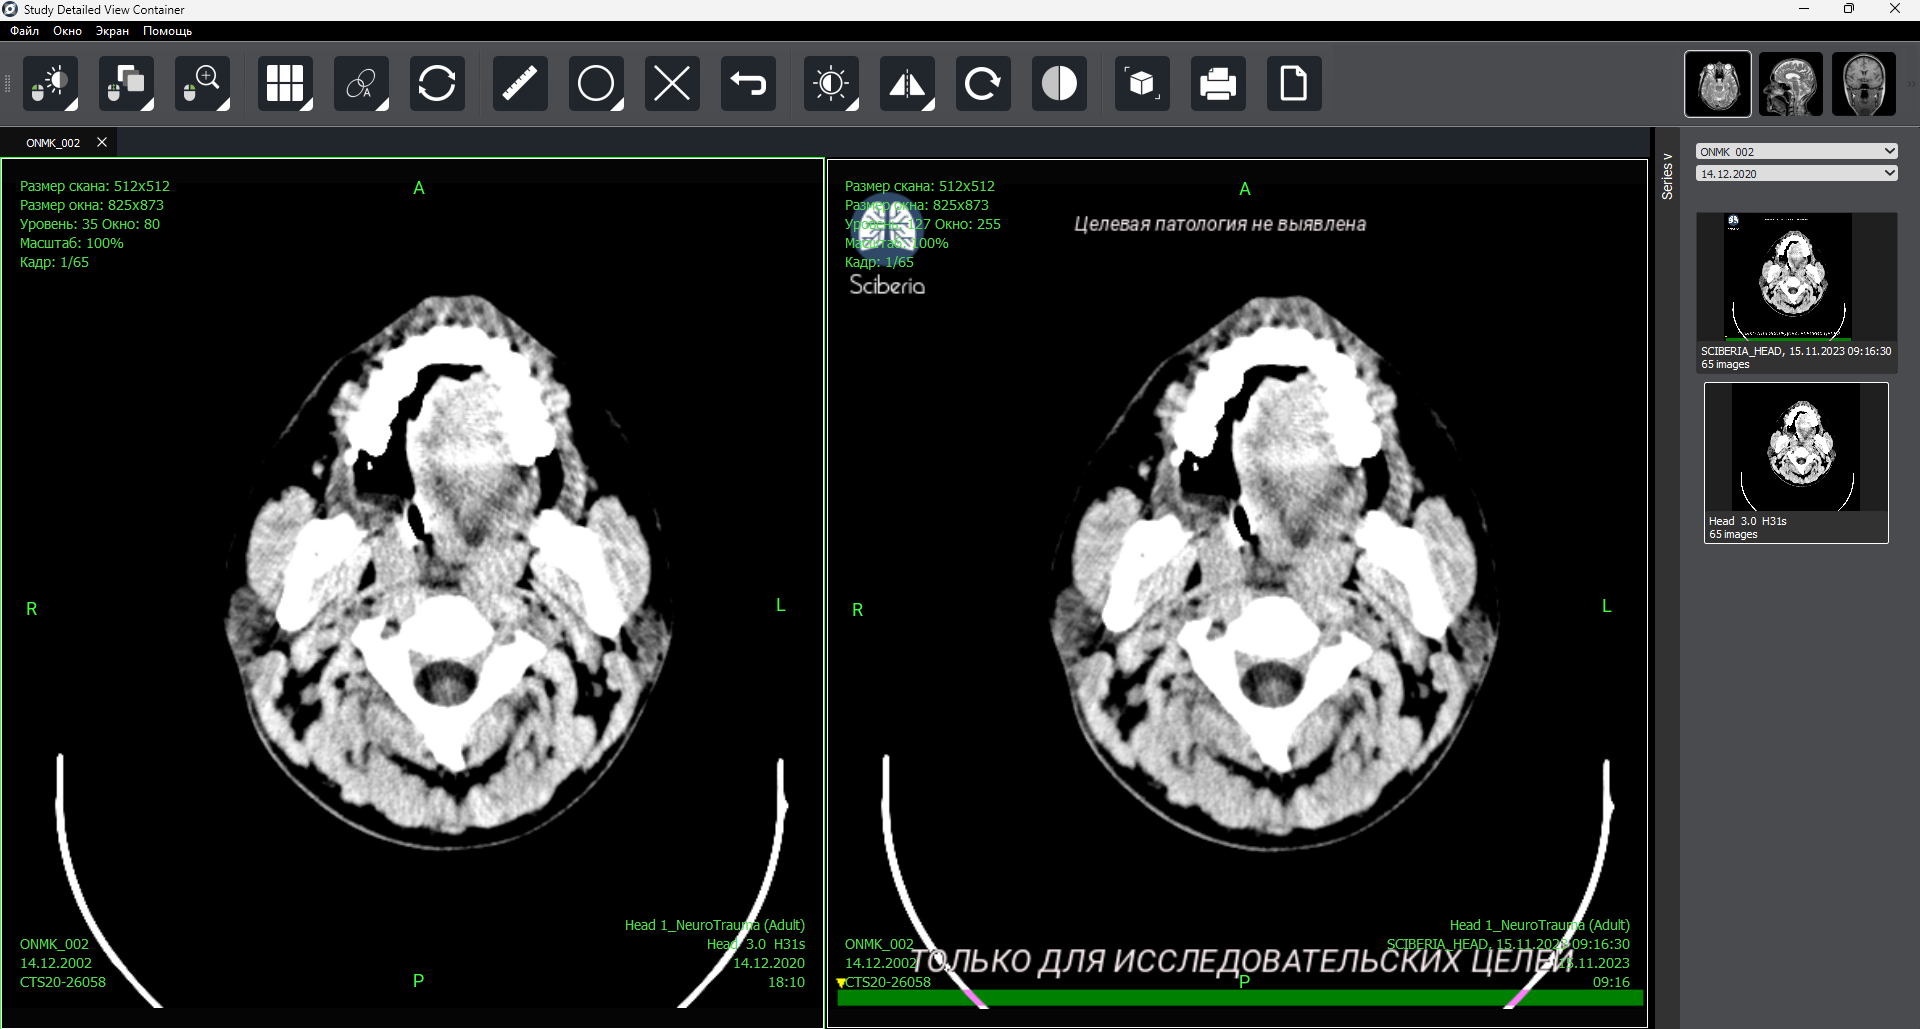Click the synchronize/refresh arrows icon
Viewport: 1920px width, 1029px height.
coord(437,84)
